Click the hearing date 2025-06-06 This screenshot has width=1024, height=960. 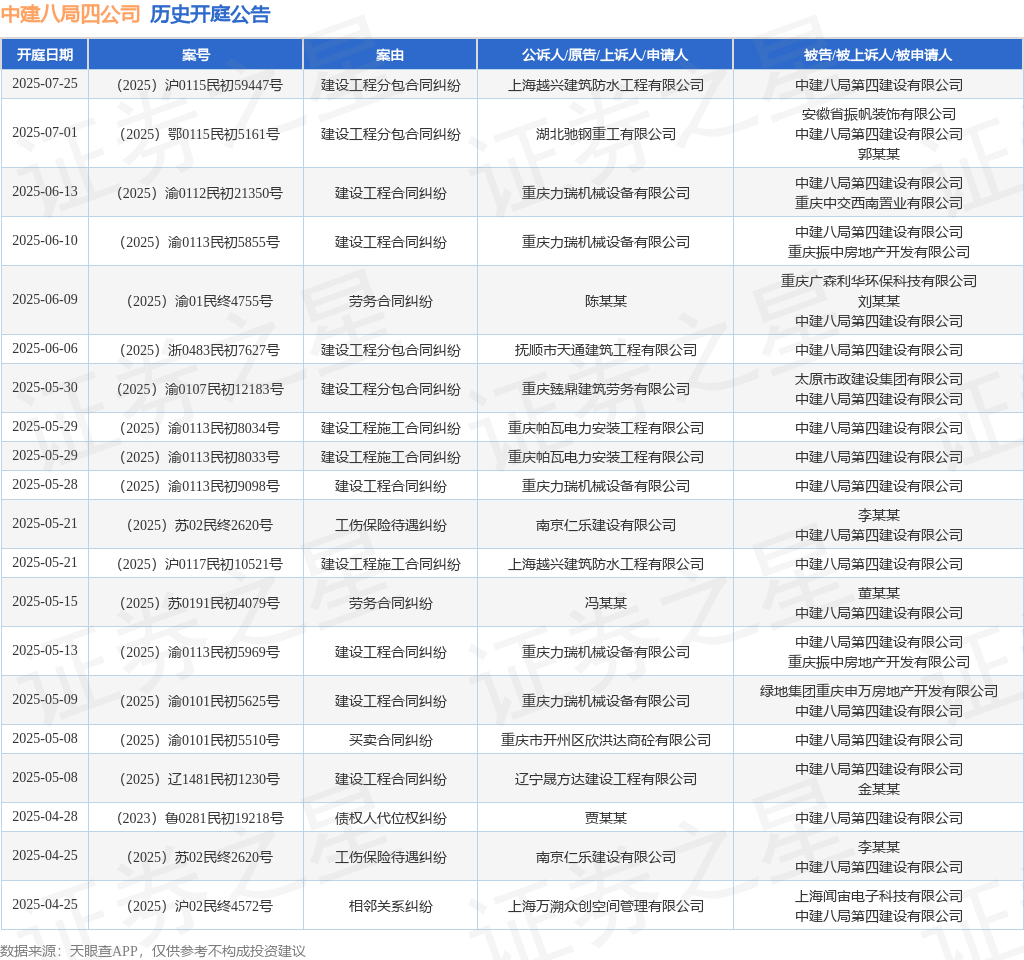tap(44, 348)
